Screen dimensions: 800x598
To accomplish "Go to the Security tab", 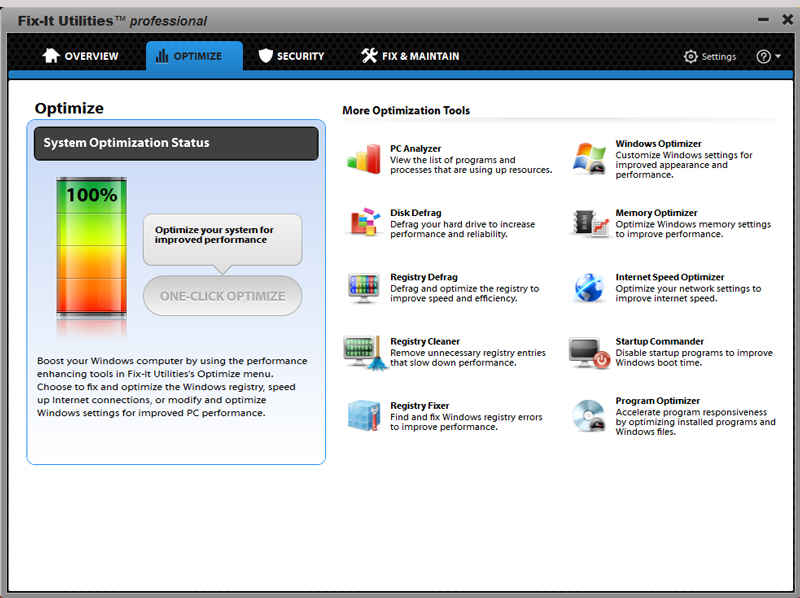I will [291, 56].
